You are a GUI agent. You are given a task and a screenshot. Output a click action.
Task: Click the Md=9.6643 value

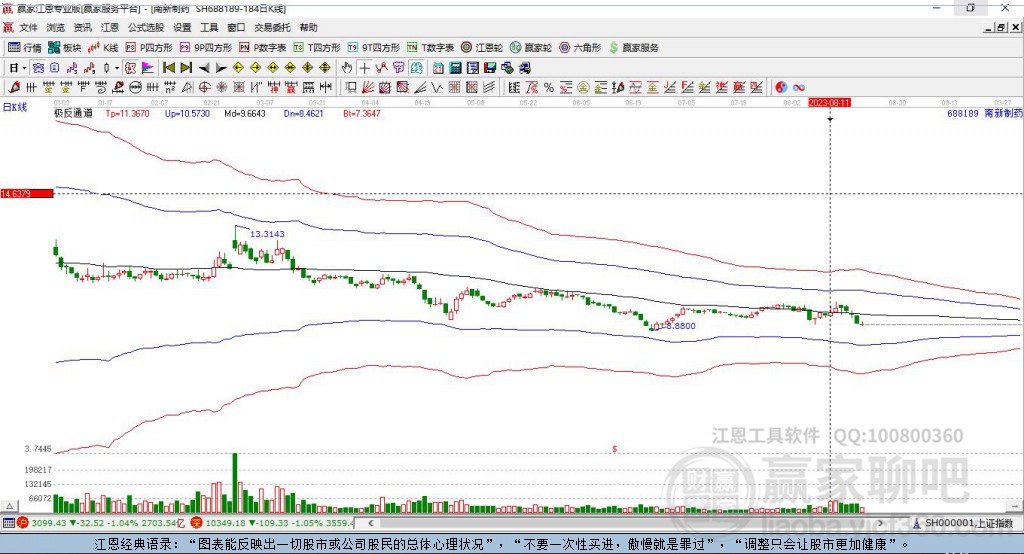(x=245, y=114)
